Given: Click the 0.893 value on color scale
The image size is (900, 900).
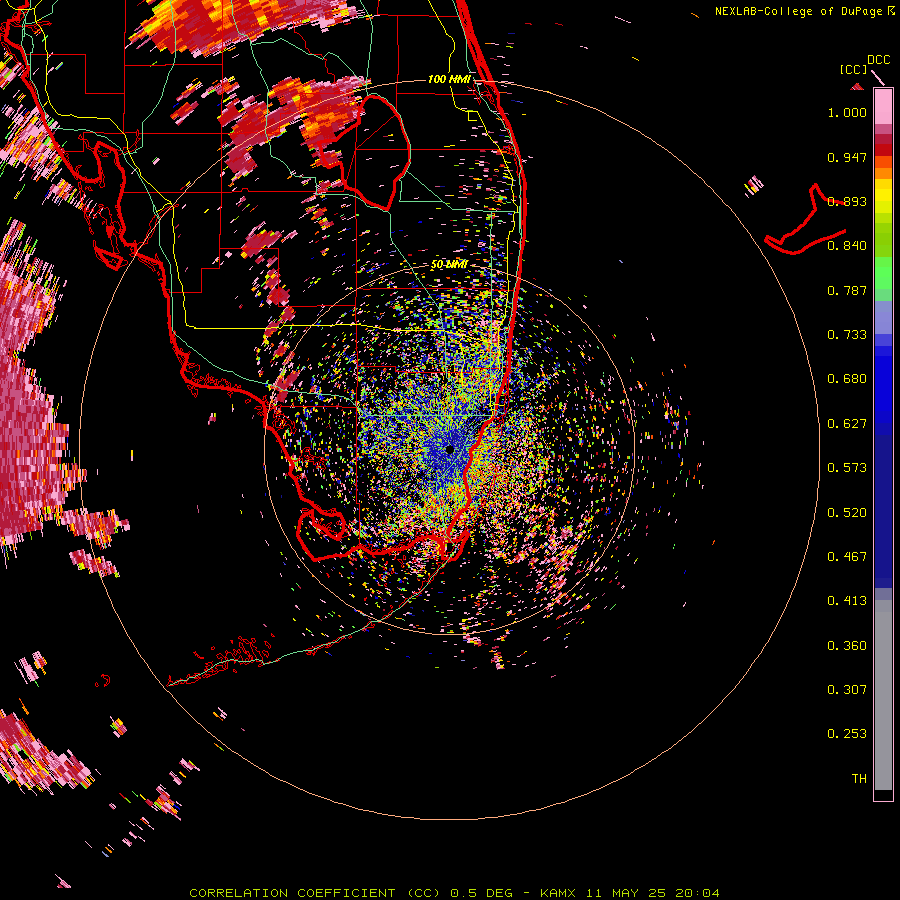Looking at the screenshot, I should [847, 201].
